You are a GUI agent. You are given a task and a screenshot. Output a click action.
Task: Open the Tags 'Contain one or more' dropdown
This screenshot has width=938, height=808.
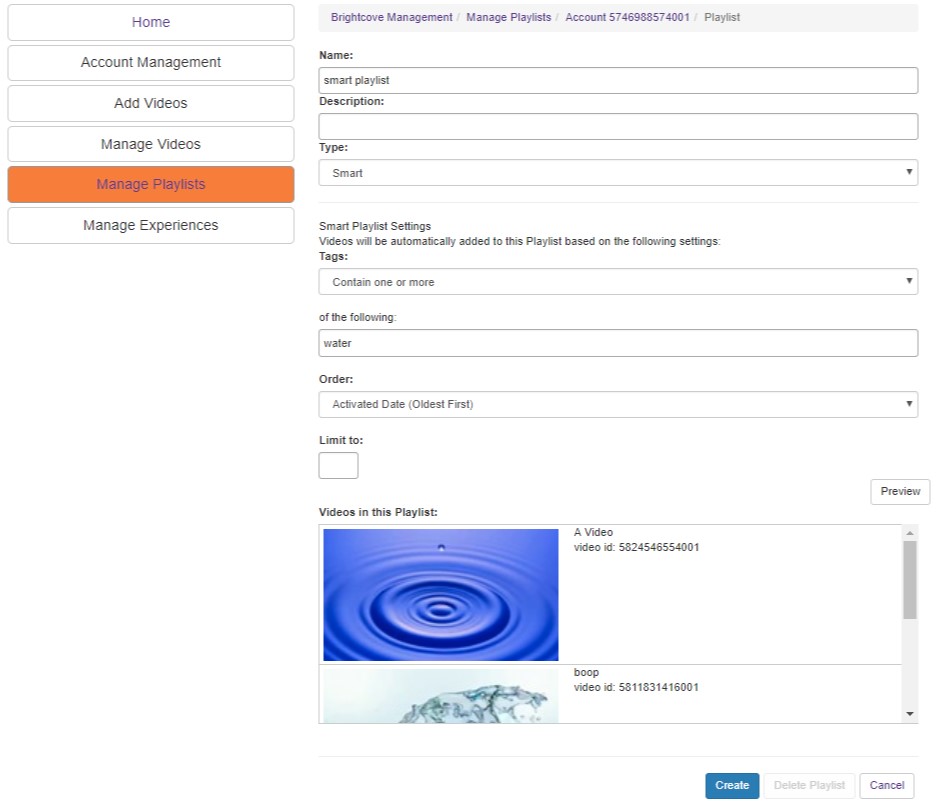pyautogui.click(x=618, y=282)
